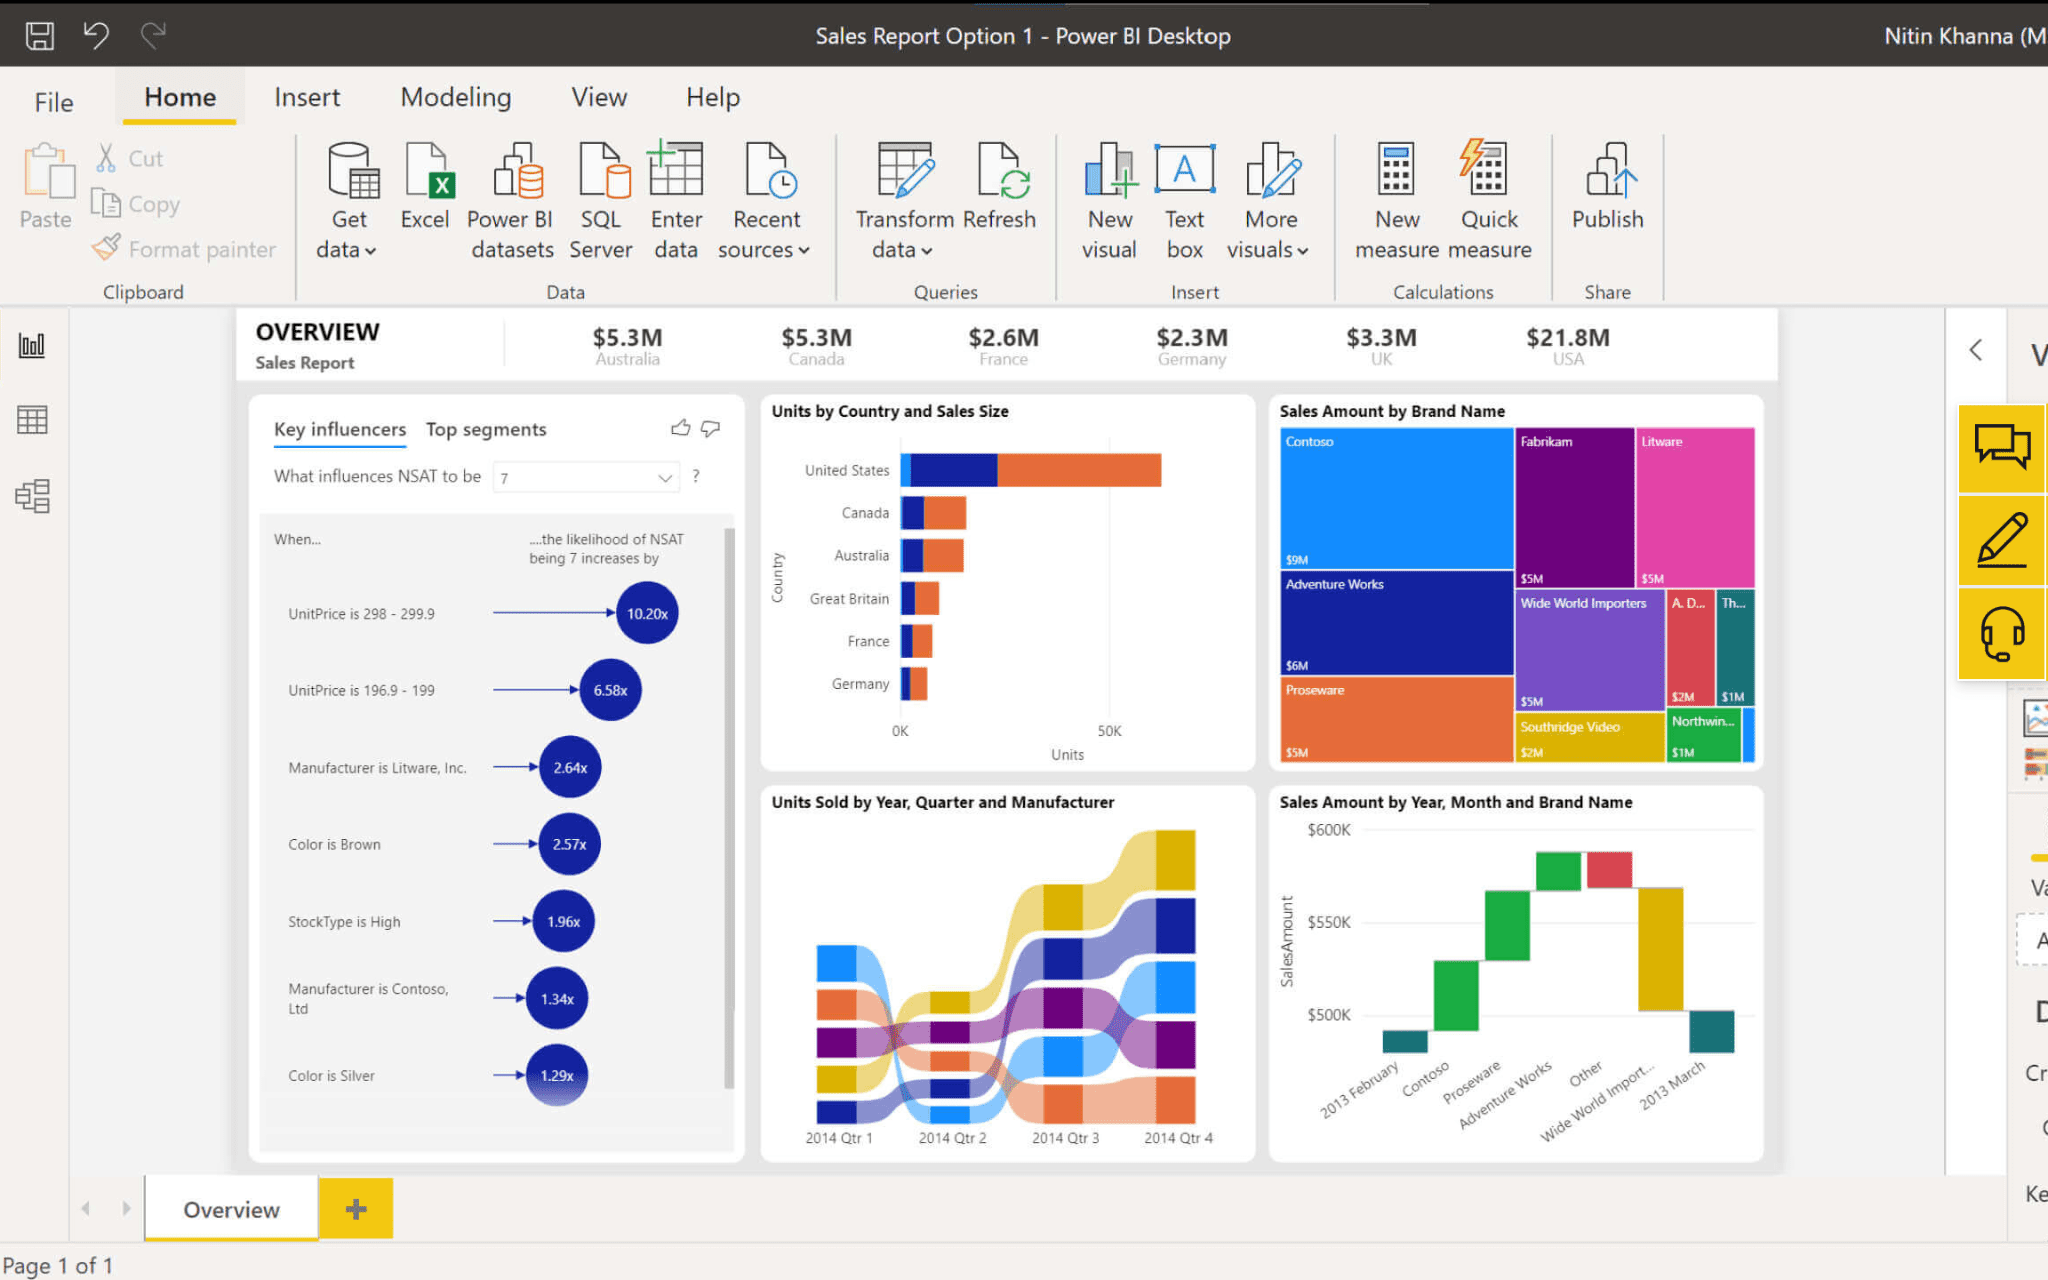2048x1280 pixels.
Task: Add a new page with the plus button
Action: pyautogui.click(x=355, y=1209)
